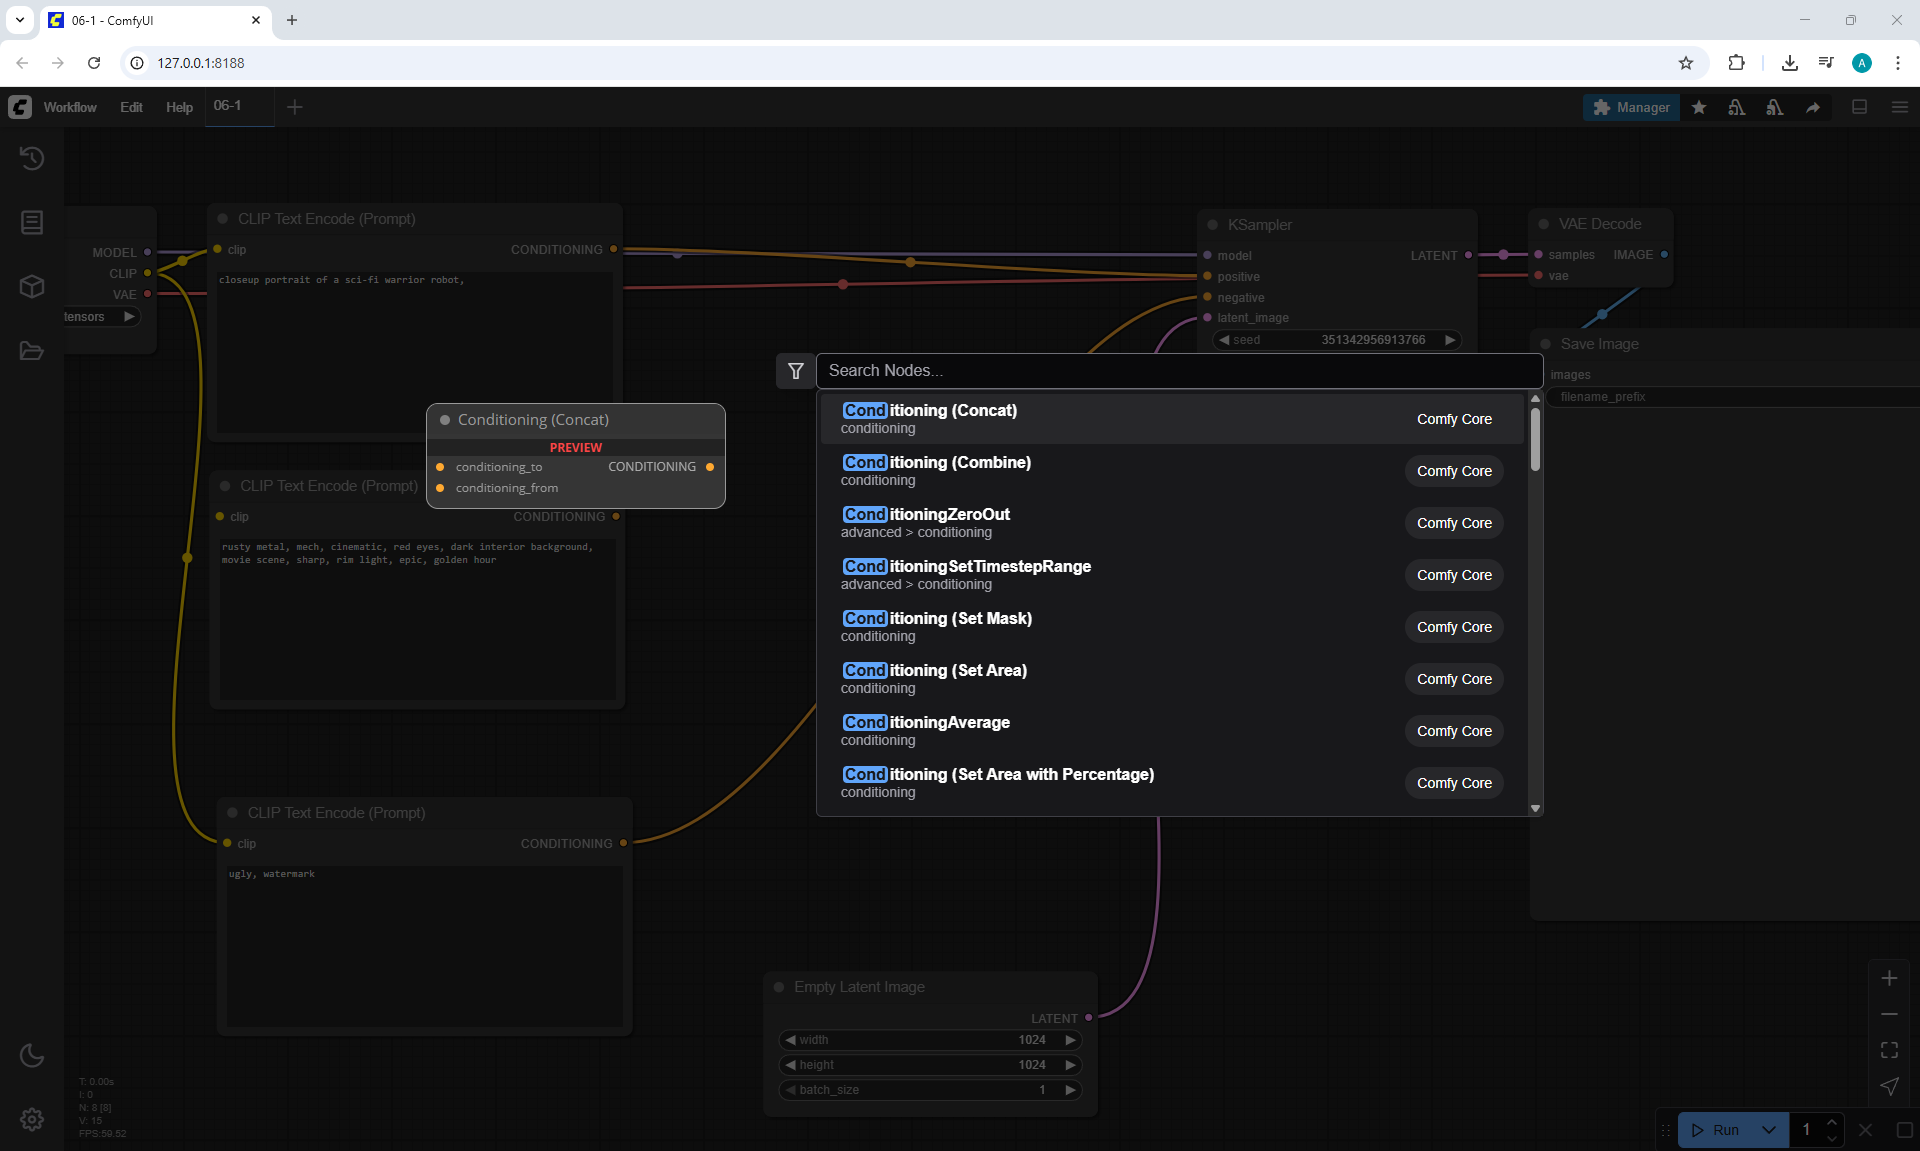Open the queue history sidebar icon
Image resolution: width=1920 pixels, height=1151 pixels.
32,158
